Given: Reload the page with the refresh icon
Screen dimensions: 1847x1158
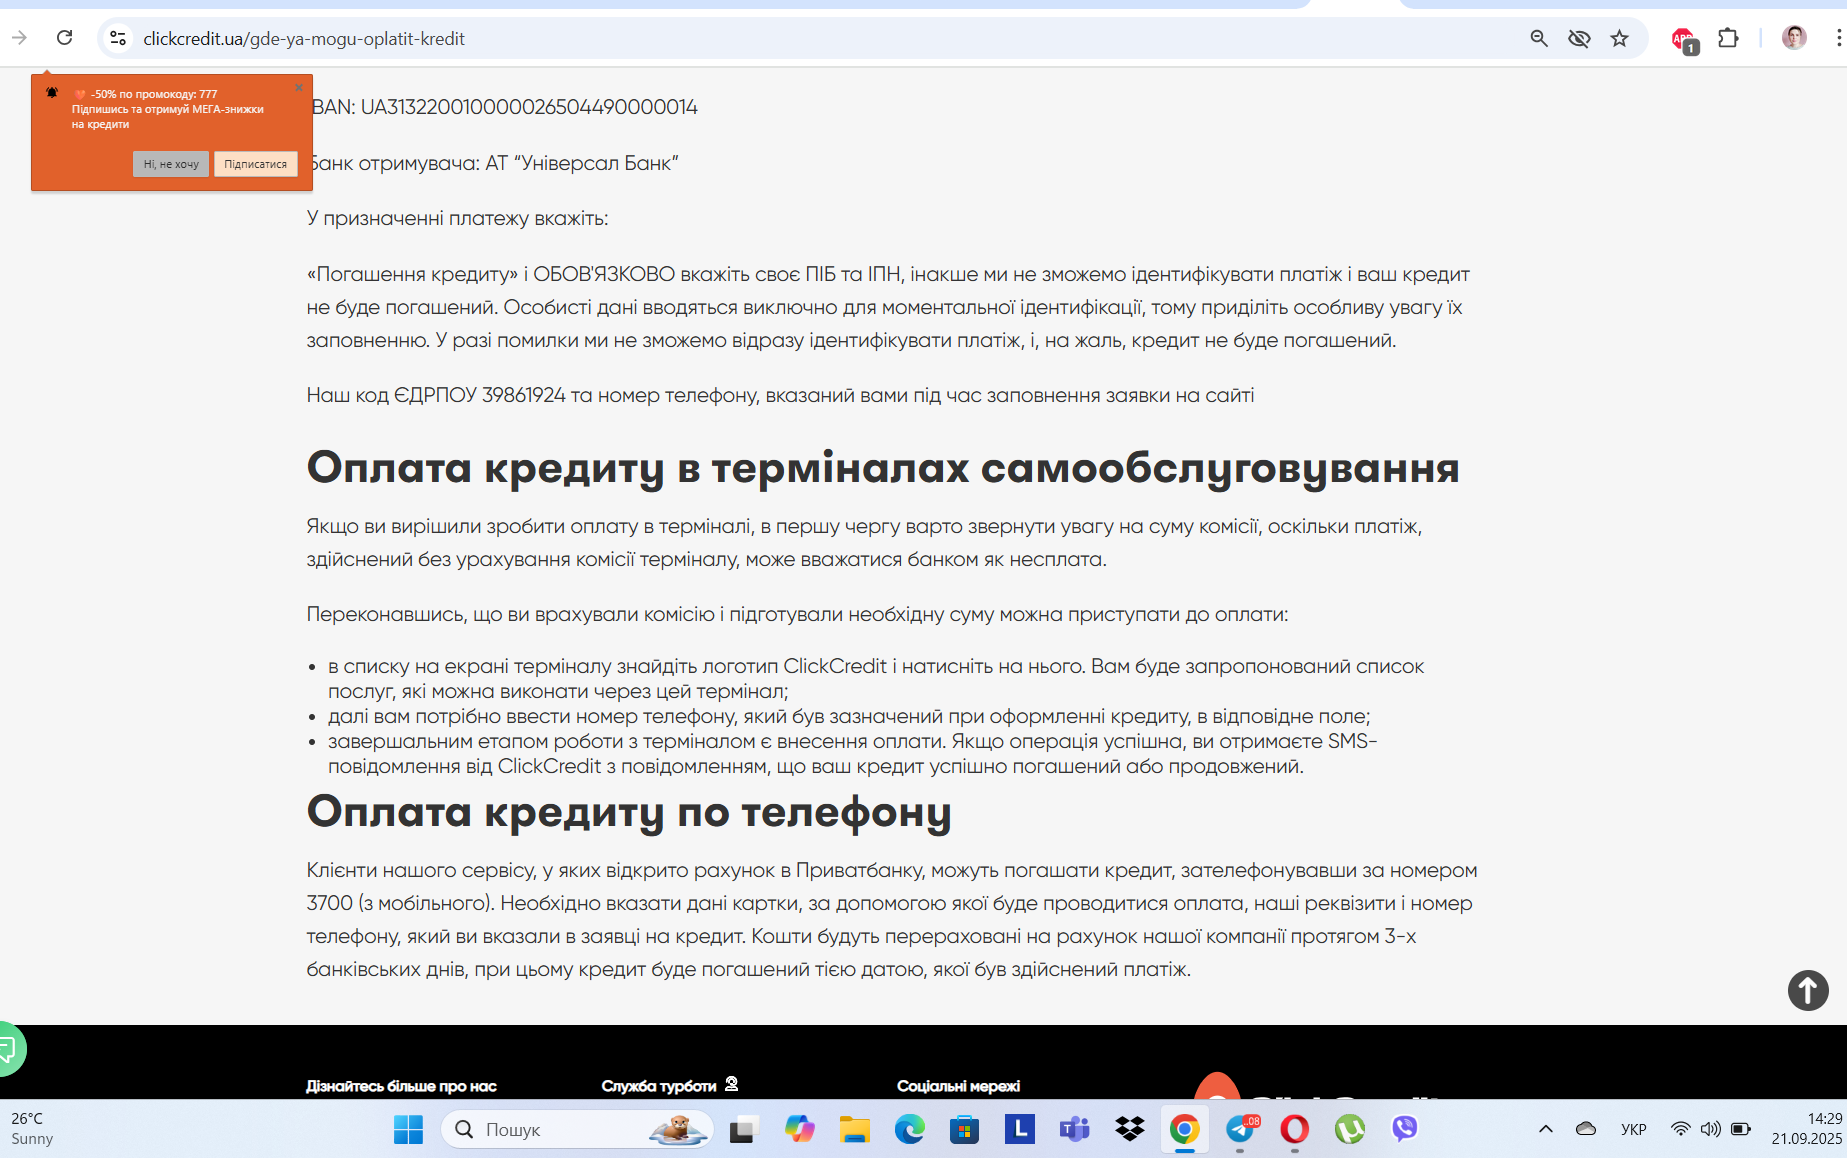Looking at the screenshot, I should [x=65, y=38].
